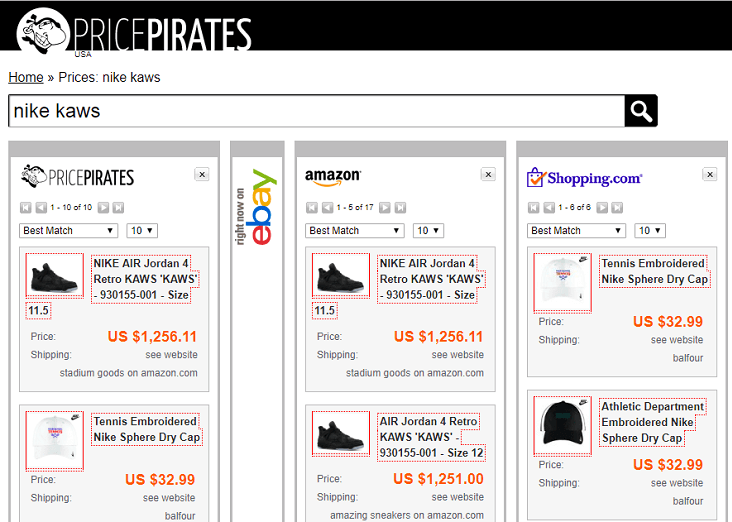The width and height of the screenshot is (732, 522).
Task: Go to first page in Shopping.com panel
Action: tap(533, 208)
